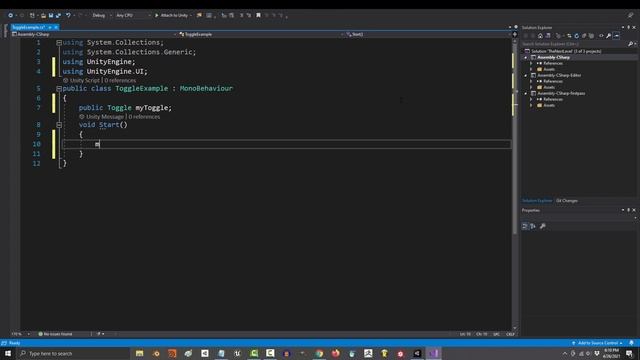The image size is (640, 360).
Task: Pin the Solution Explorer panel
Action: coord(629,27)
